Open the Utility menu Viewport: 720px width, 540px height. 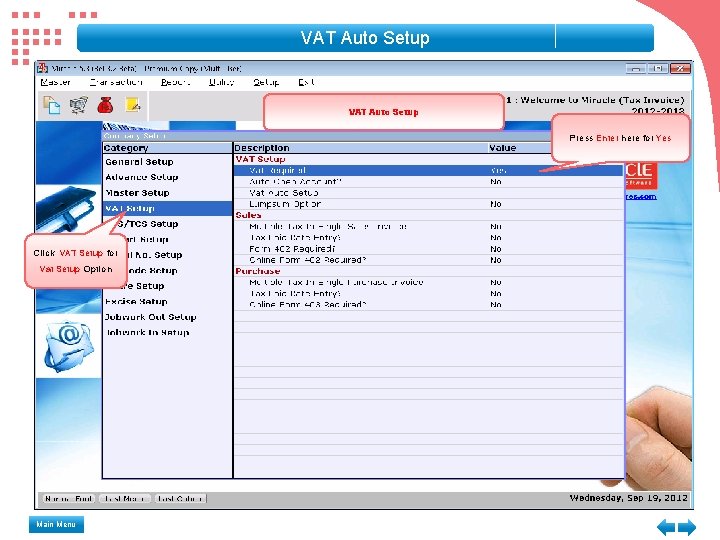(x=222, y=82)
